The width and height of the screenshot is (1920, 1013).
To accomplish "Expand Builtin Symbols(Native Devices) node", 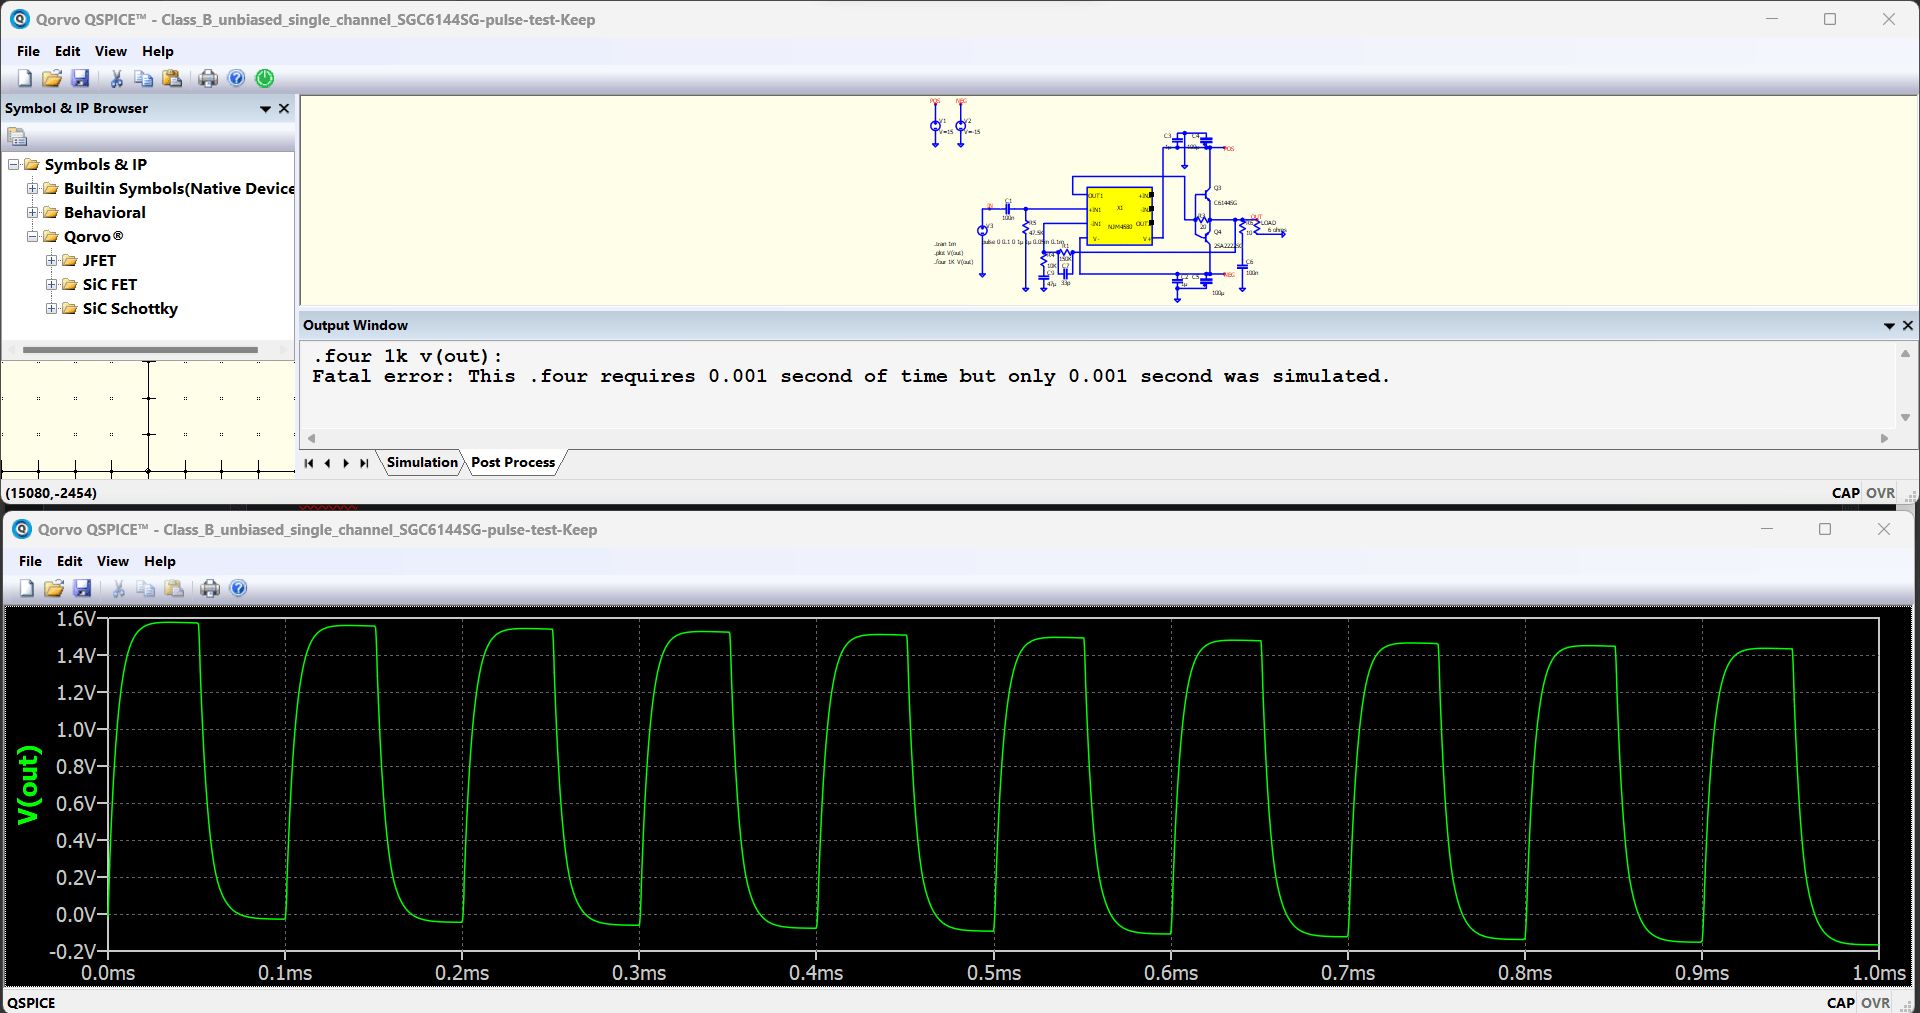I will [33, 188].
